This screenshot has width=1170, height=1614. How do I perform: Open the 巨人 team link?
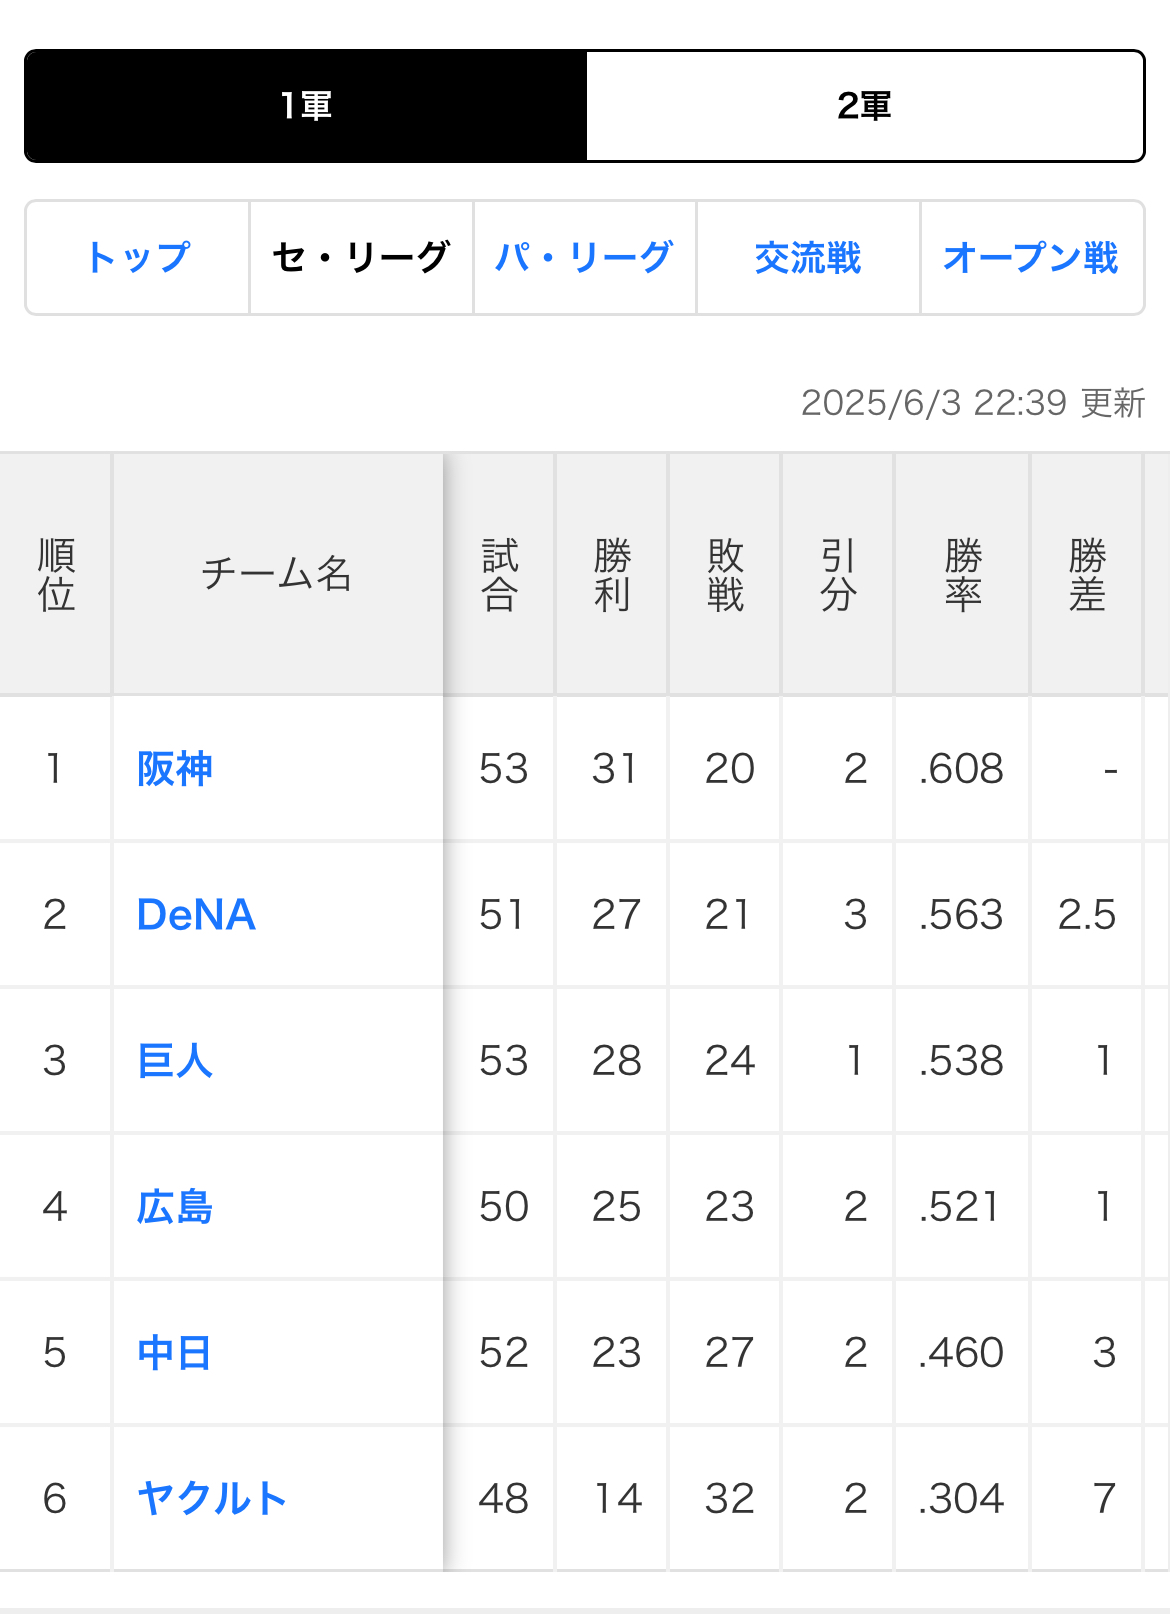(x=175, y=1061)
